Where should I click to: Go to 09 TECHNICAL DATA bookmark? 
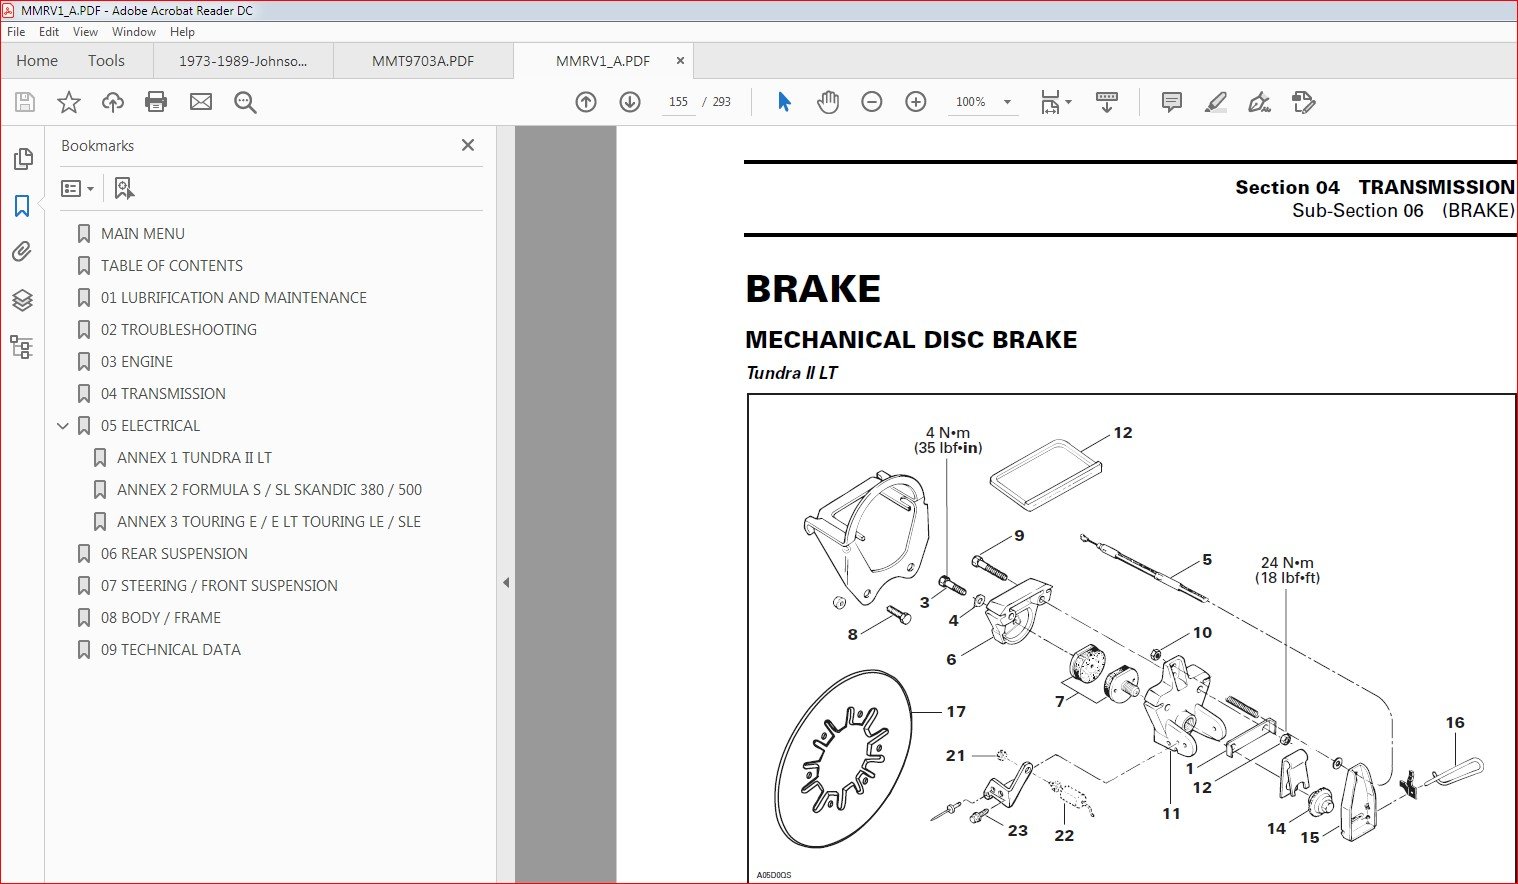click(x=171, y=650)
